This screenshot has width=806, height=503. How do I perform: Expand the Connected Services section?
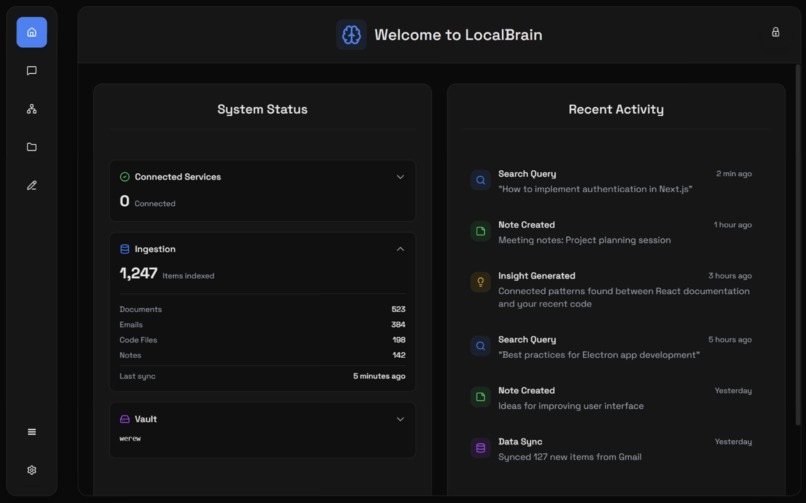click(400, 177)
